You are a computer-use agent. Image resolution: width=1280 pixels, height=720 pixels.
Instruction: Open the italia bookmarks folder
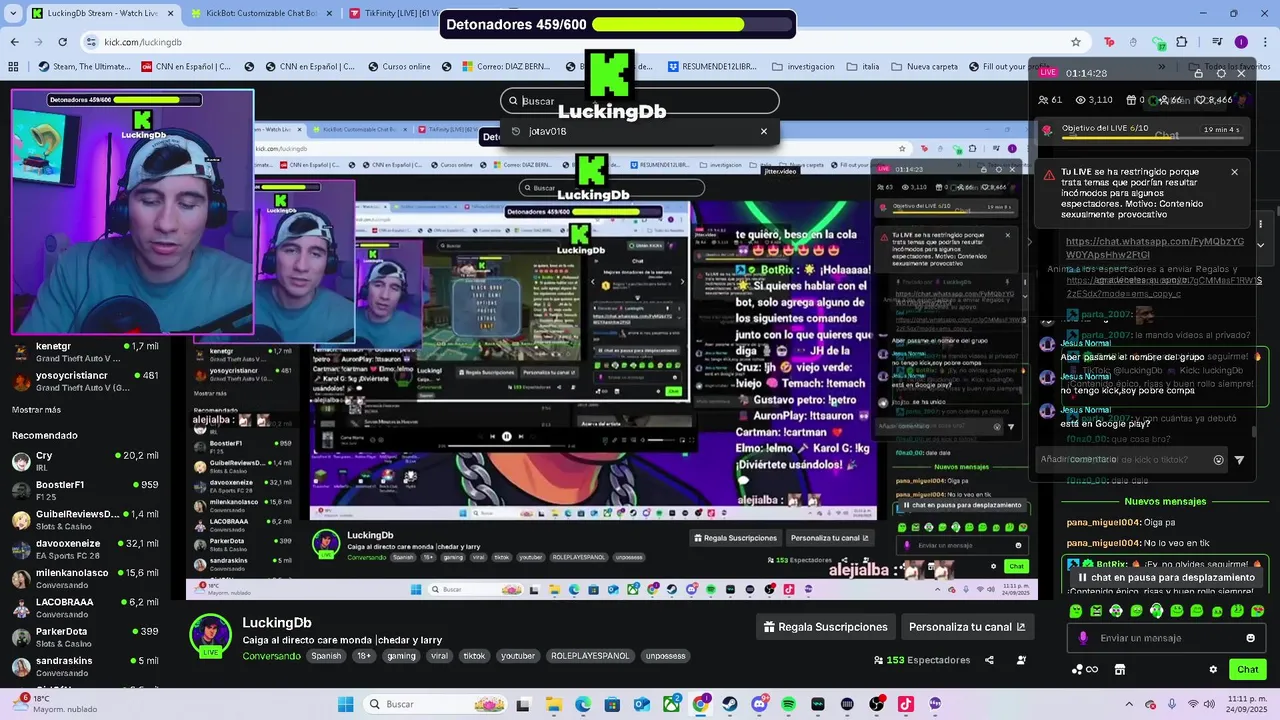click(863, 67)
